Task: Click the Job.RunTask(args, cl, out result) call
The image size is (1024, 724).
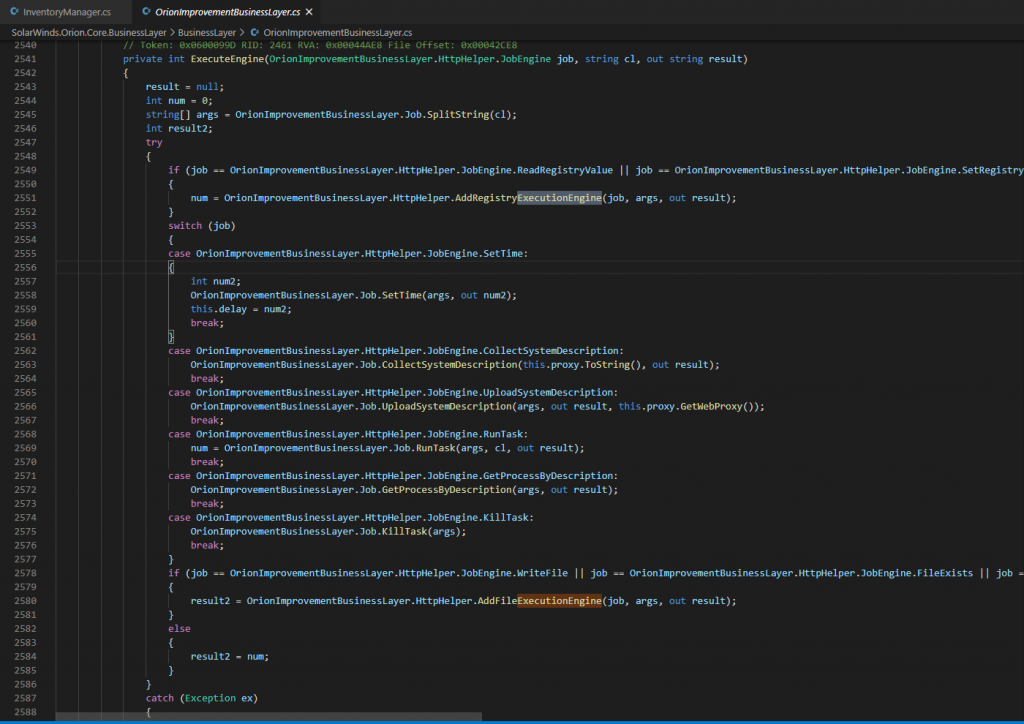Action: (x=404, y=449)
